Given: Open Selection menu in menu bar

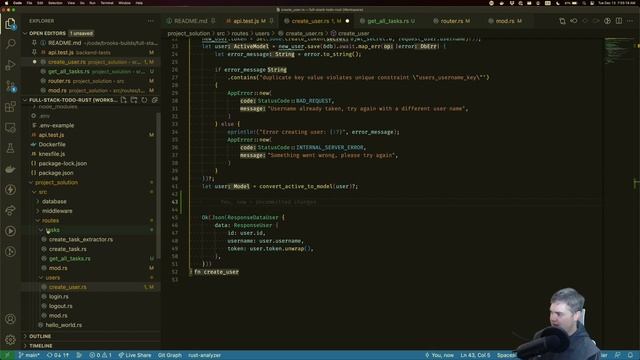Looking at the screenshot, I should pyautogui.click(x=55, y=3).
